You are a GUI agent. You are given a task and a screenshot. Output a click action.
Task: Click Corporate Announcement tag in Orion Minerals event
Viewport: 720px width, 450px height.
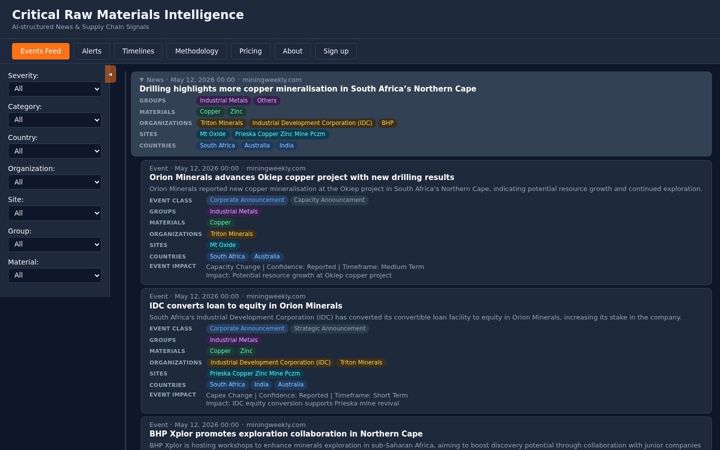click(247, 200)
